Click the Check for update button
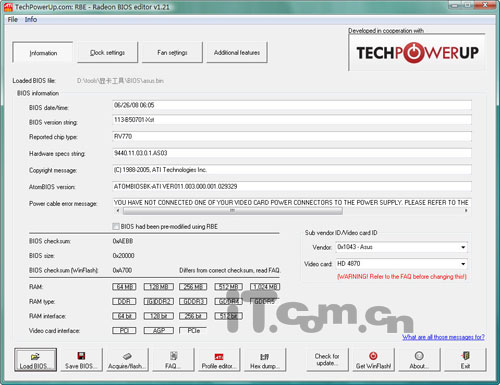 (327, 360)
